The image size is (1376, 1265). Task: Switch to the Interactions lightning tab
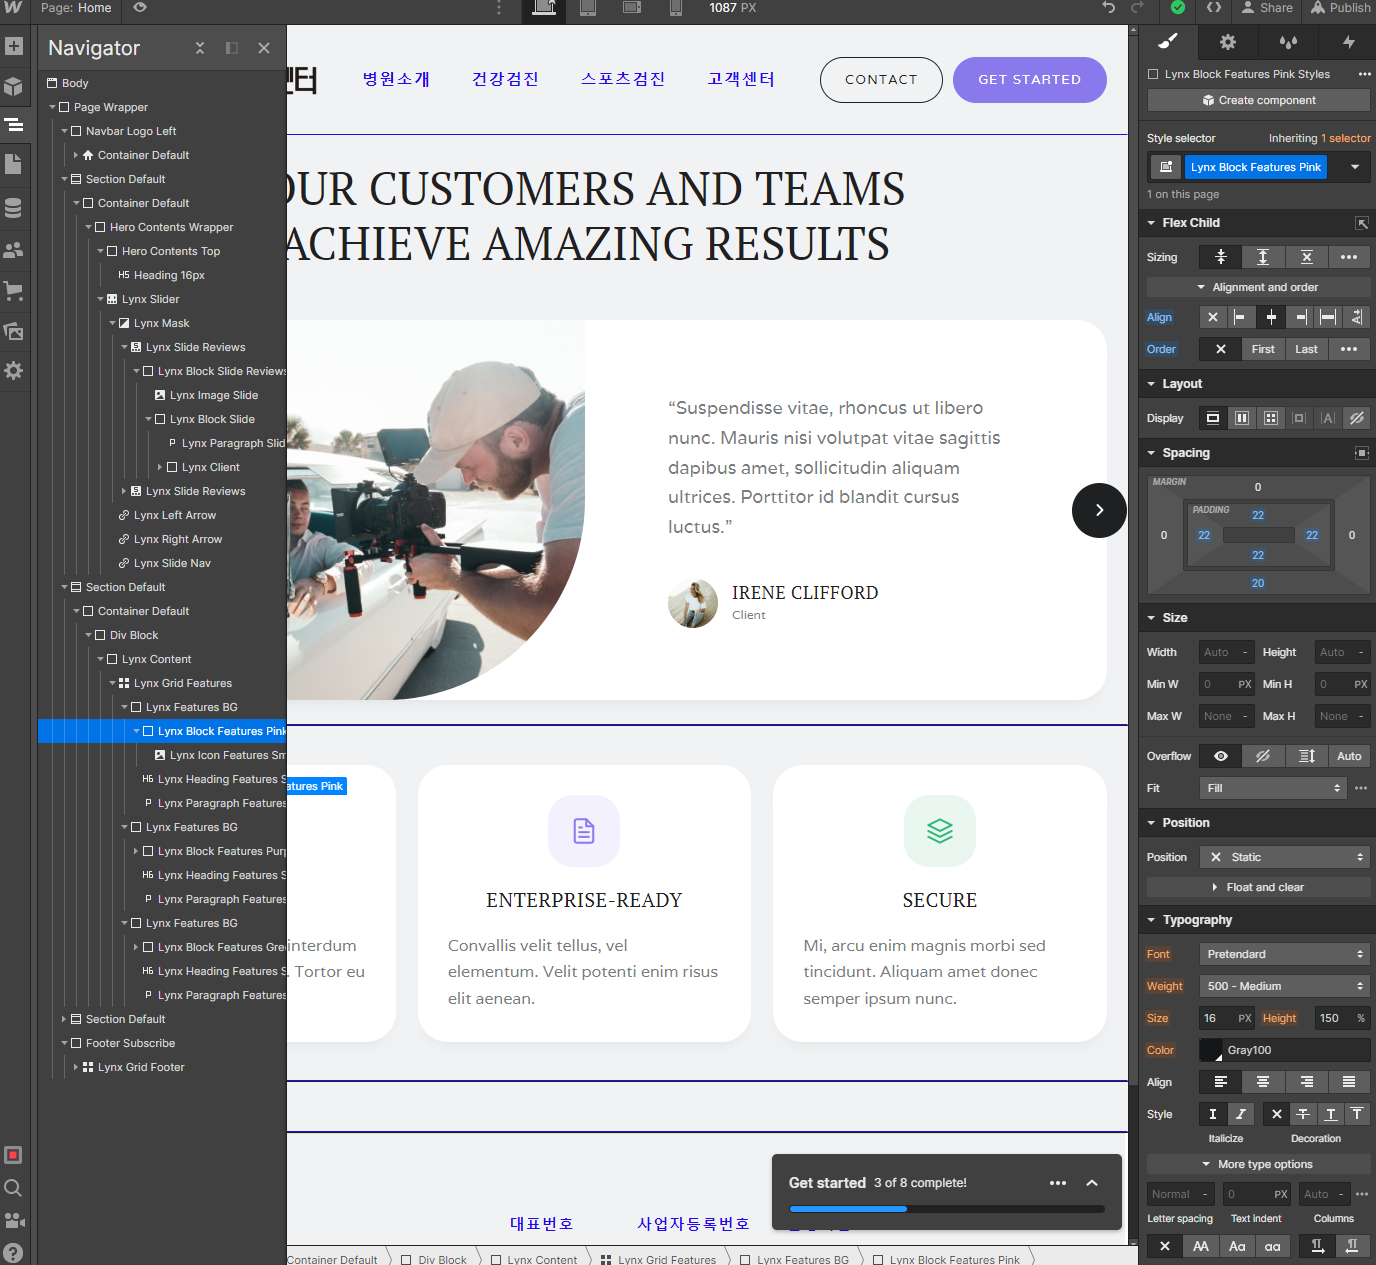coord(1348,42)
